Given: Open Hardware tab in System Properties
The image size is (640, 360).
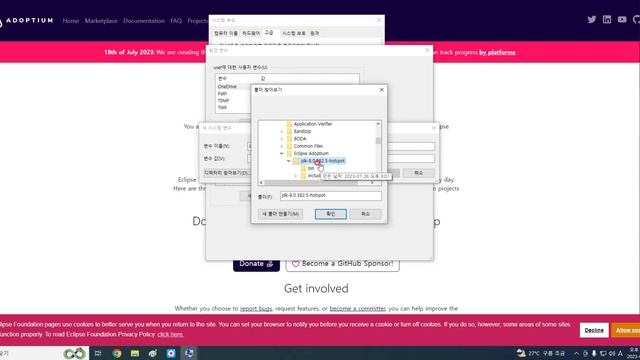Looking at the screenshot, I should click(x=251, y=33).
